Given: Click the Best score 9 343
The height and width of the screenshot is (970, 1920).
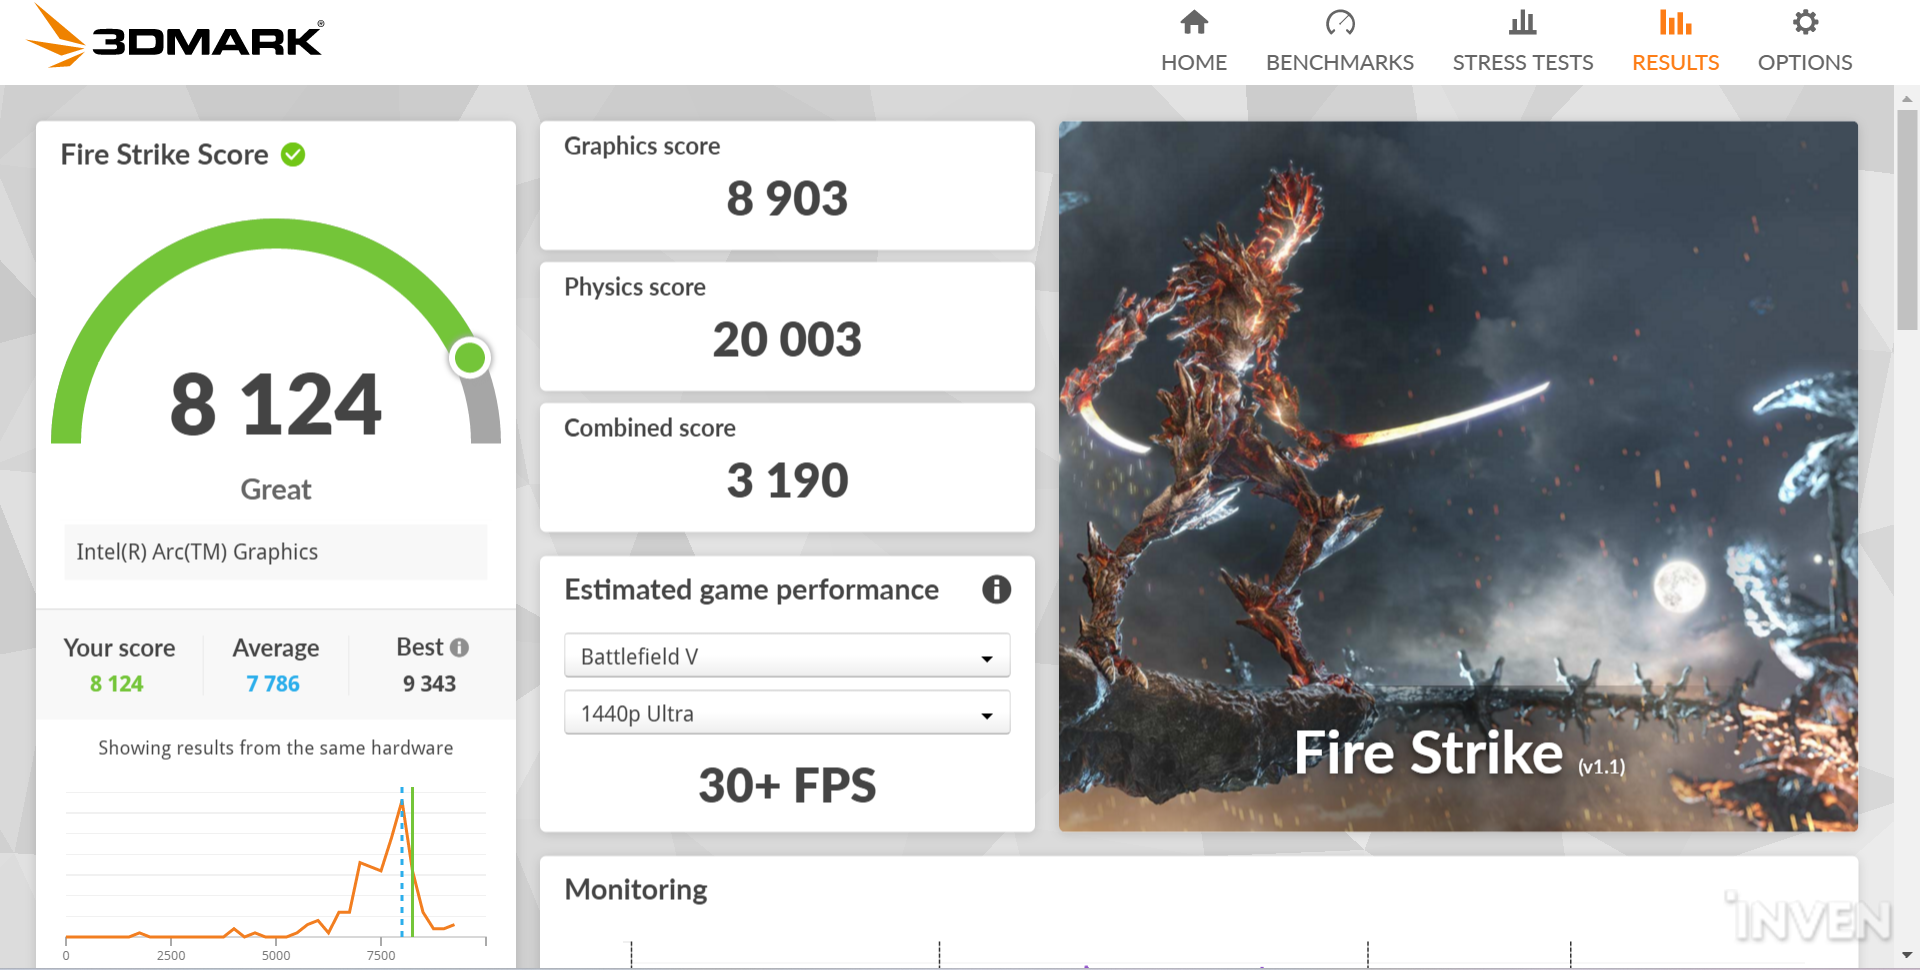Looking at the screenshot, I should tap(429, 684).
